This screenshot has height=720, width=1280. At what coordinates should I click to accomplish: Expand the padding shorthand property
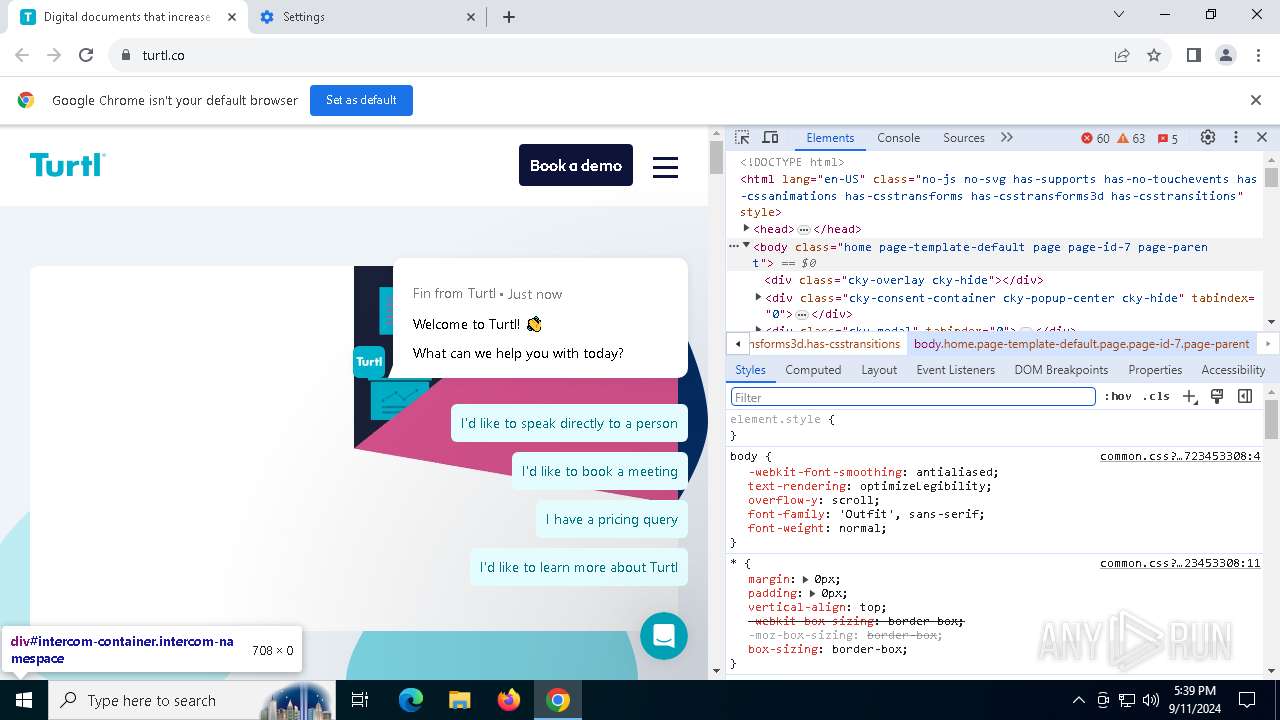[814, 593]
